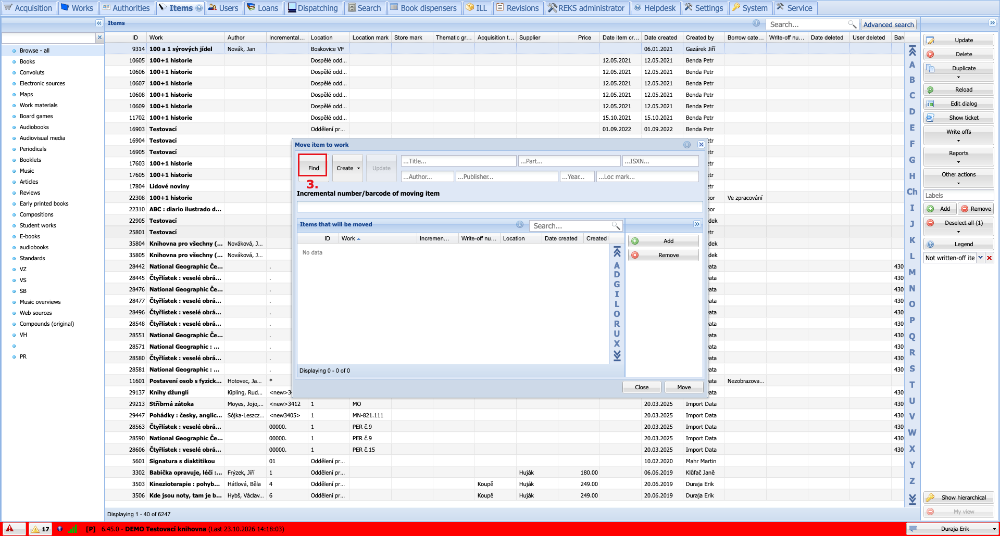The height and width of the screenshot is (536, 1000).
Task: Click Close at the bottom of the dialog
Action: click(642, 387)
